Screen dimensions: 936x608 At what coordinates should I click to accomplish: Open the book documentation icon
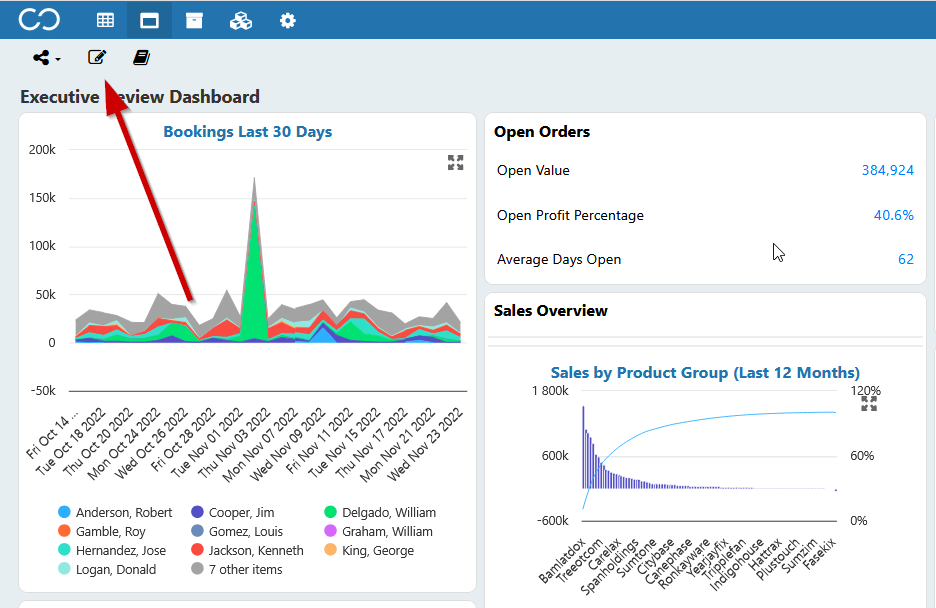141,57
